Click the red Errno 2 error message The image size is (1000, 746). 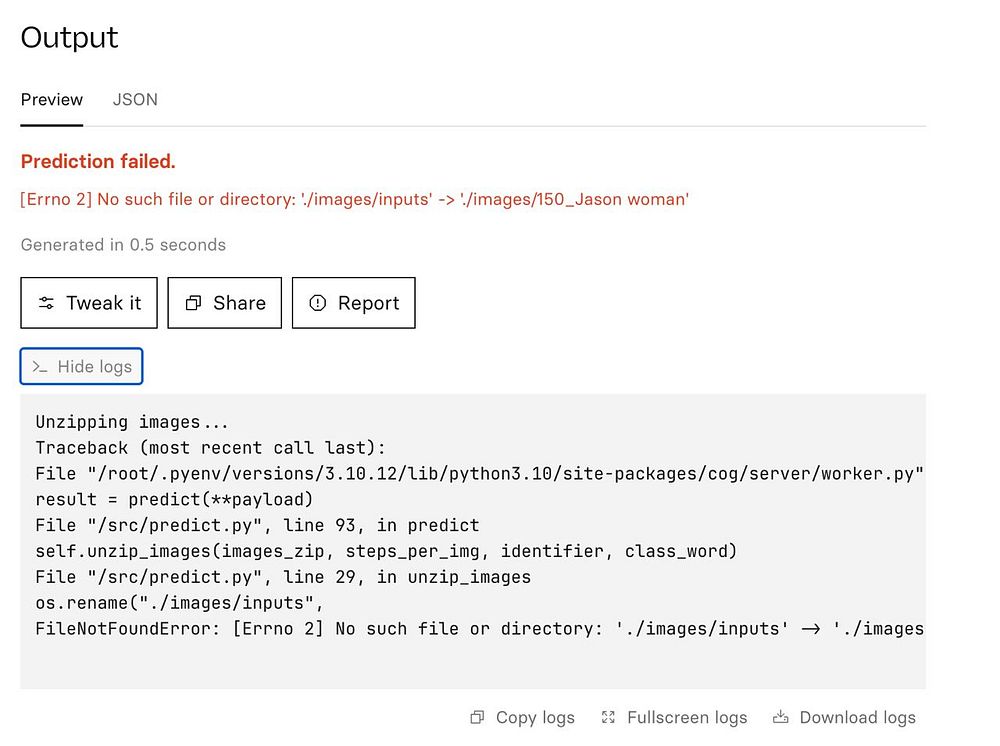355,199
